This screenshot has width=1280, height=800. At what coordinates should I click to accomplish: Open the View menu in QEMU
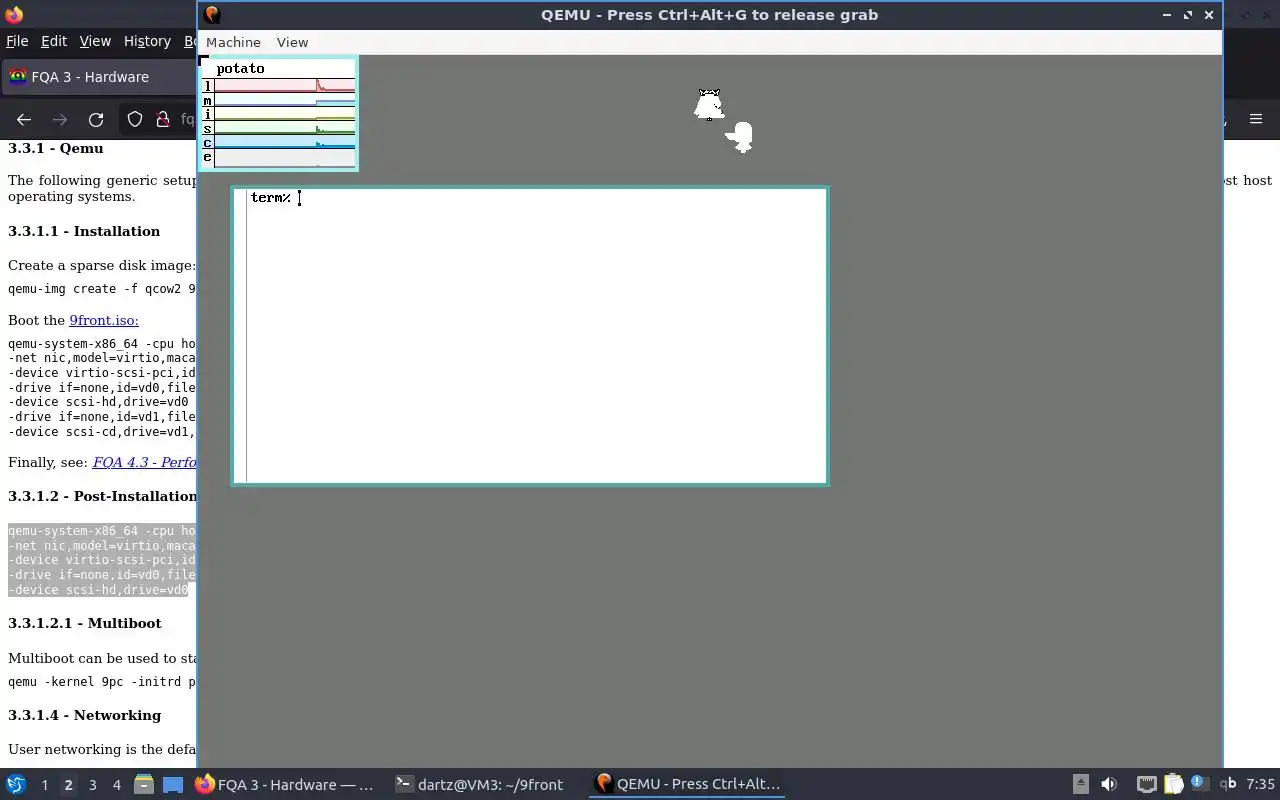click(x=292, y=42)
